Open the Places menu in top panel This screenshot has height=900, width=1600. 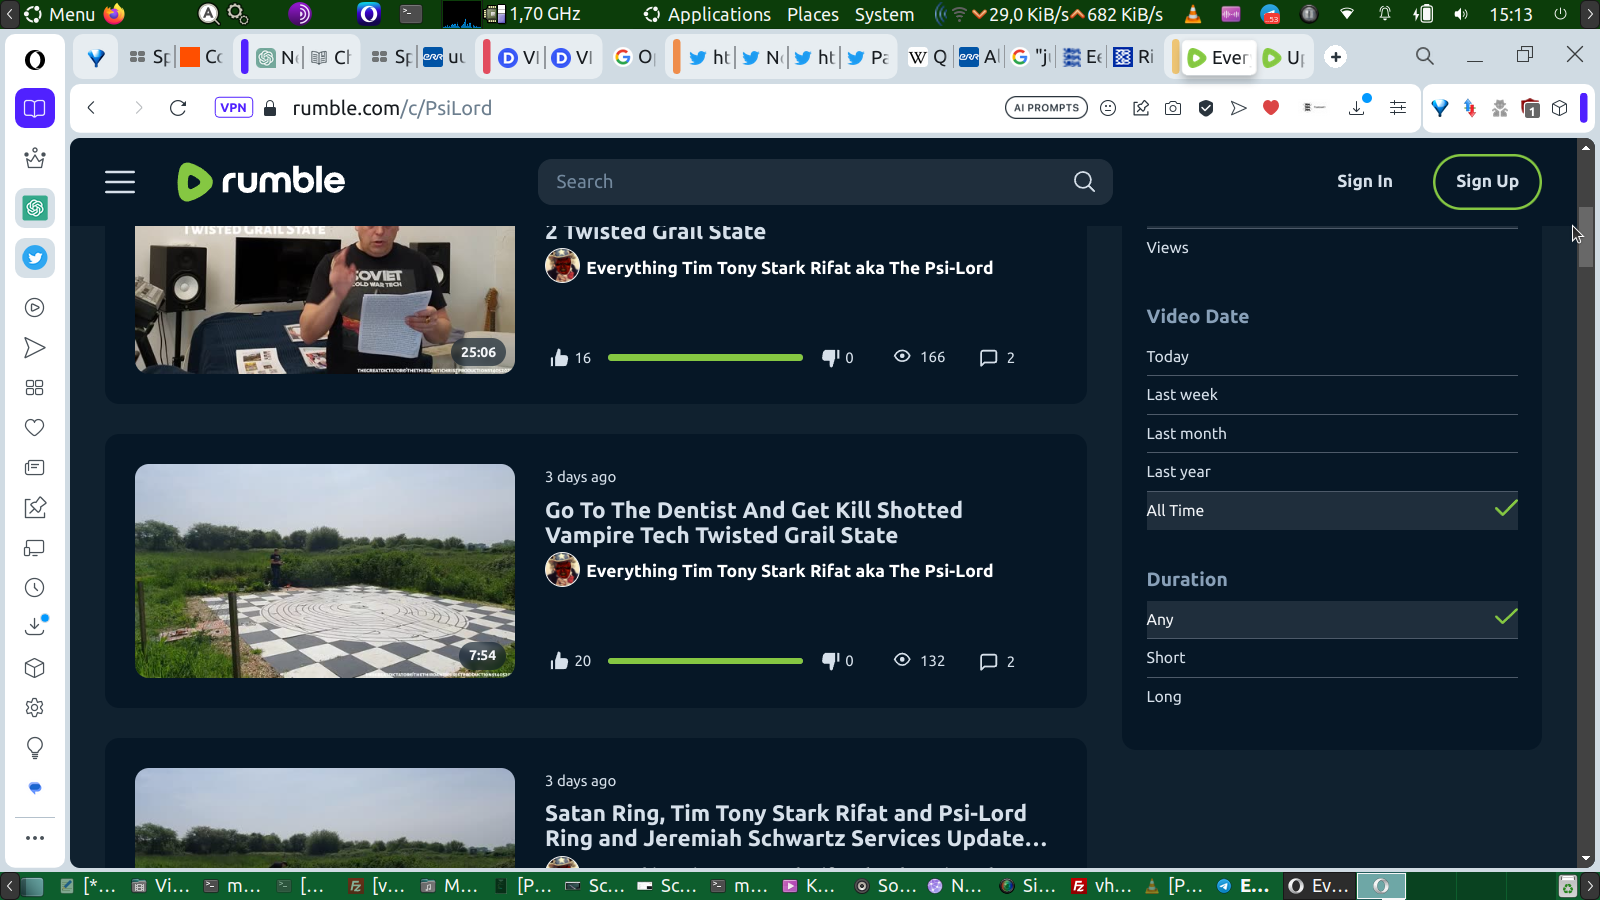[813, 14]
